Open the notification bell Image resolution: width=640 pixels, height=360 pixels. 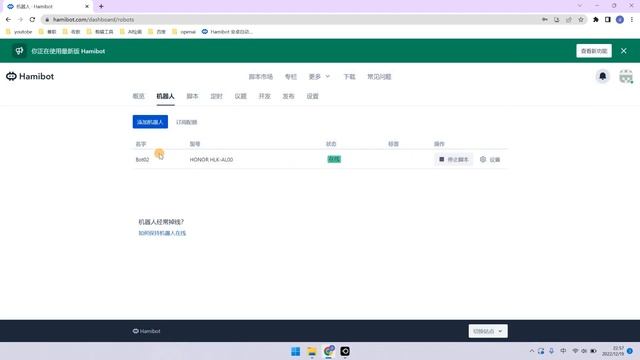602,76
